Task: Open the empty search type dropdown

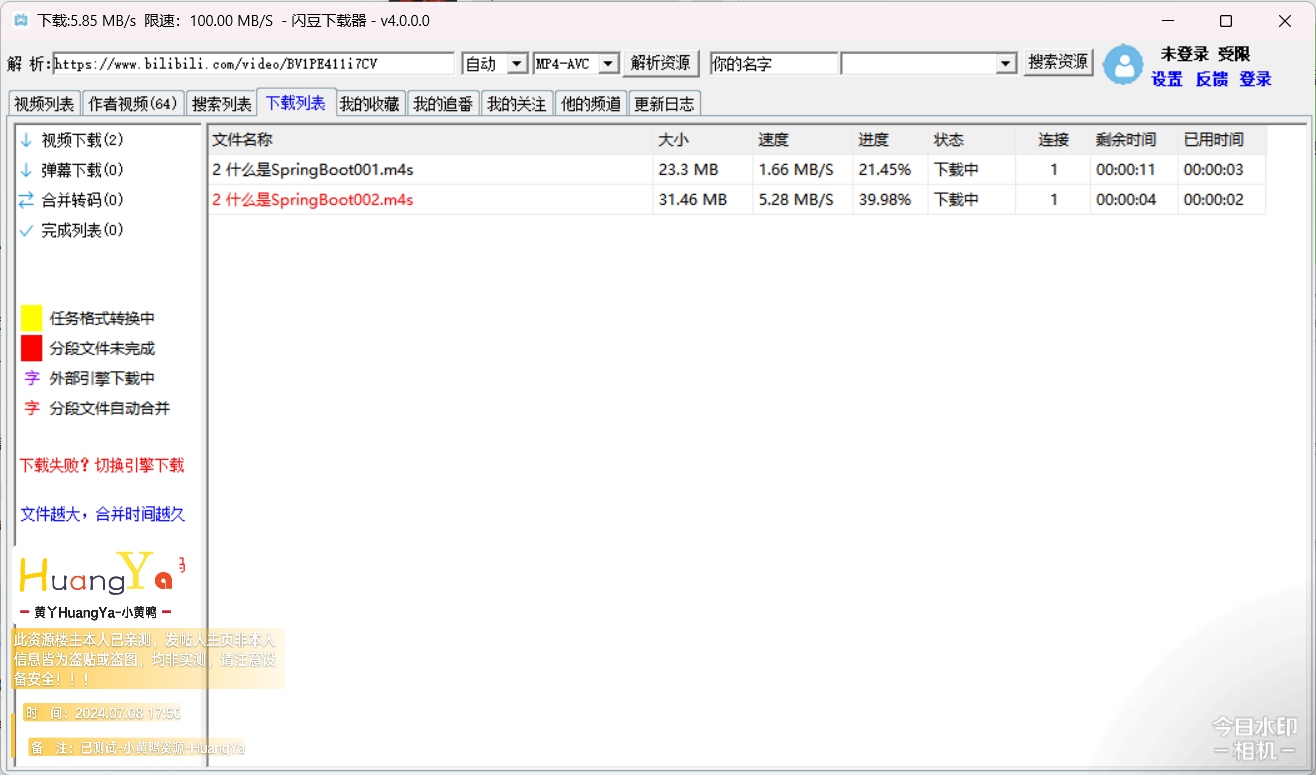Action: (x=1006, y=64)
